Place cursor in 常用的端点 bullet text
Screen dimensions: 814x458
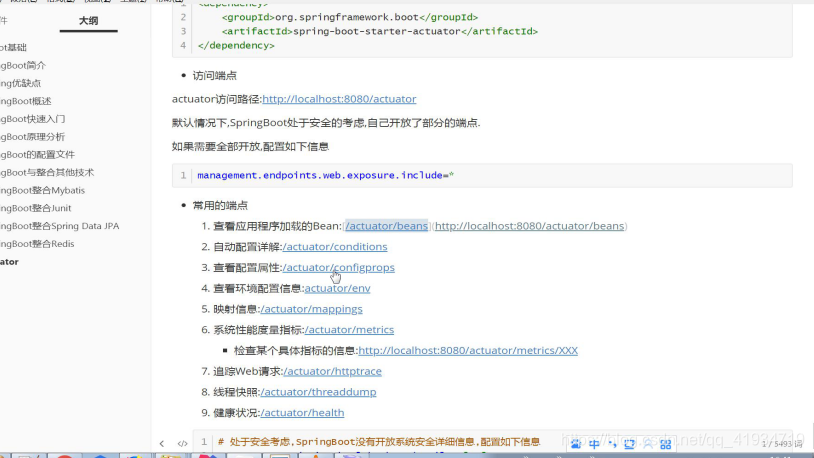[220, 206]
